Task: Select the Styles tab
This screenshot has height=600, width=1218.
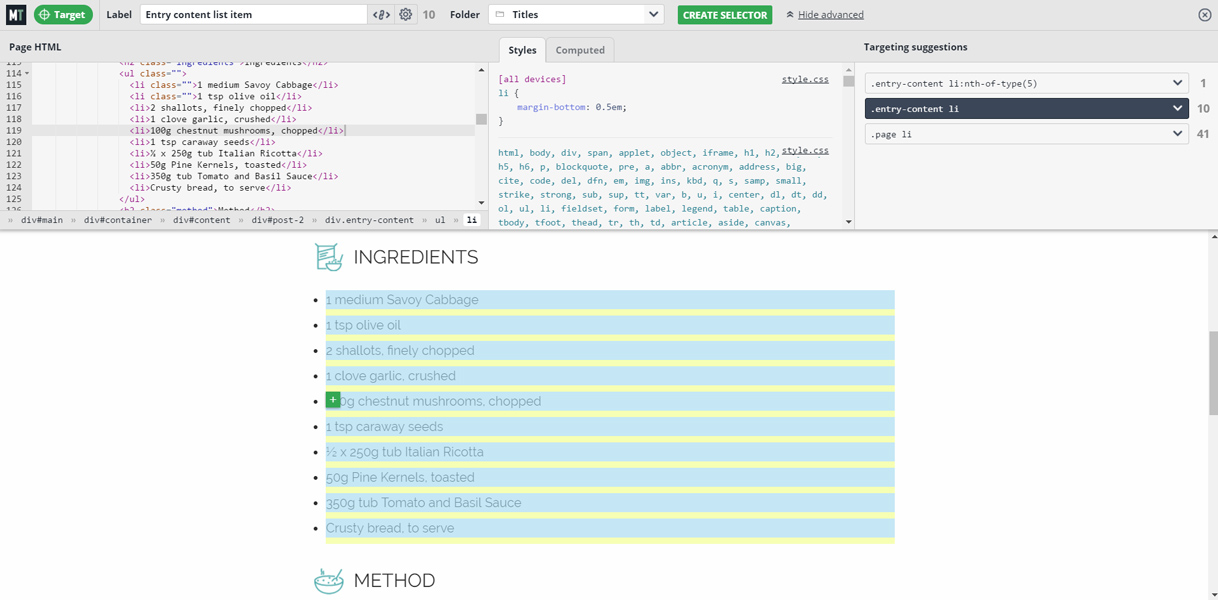Action: click(x=522, y=50)
